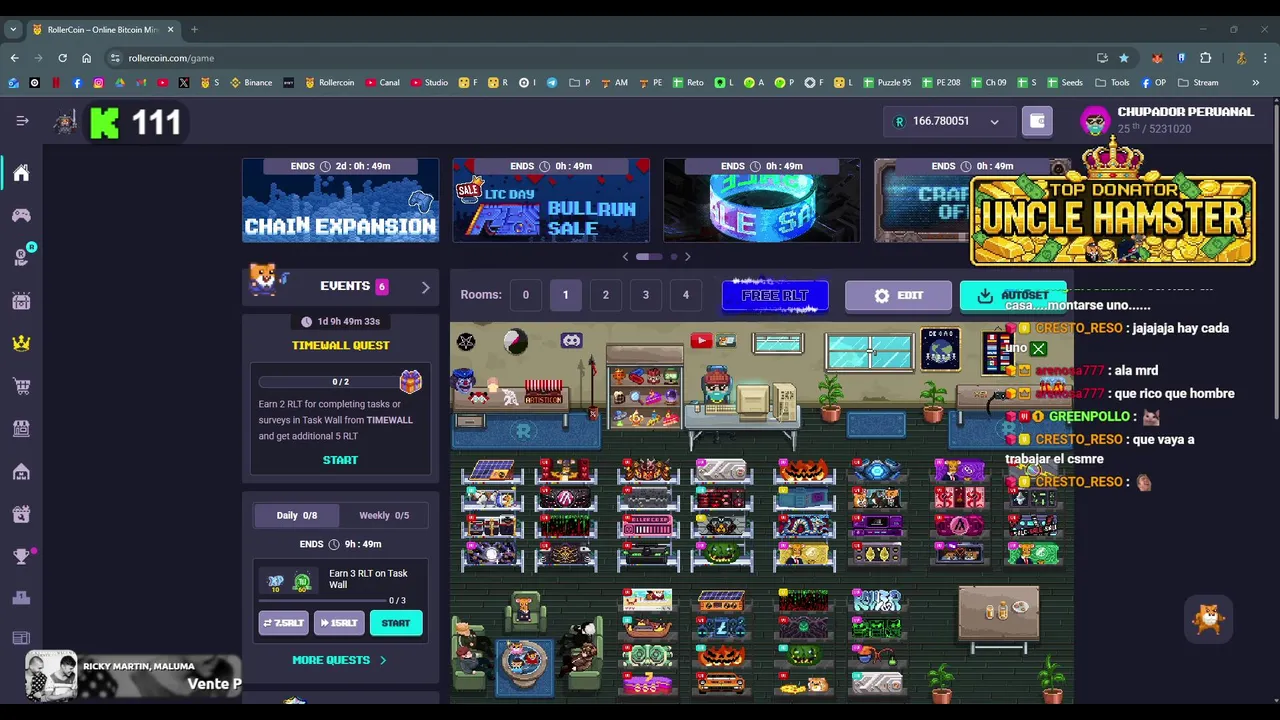Go to next banner slide arrow
1280x720 pixels.
pyautogui.click(x=687, y=257)
